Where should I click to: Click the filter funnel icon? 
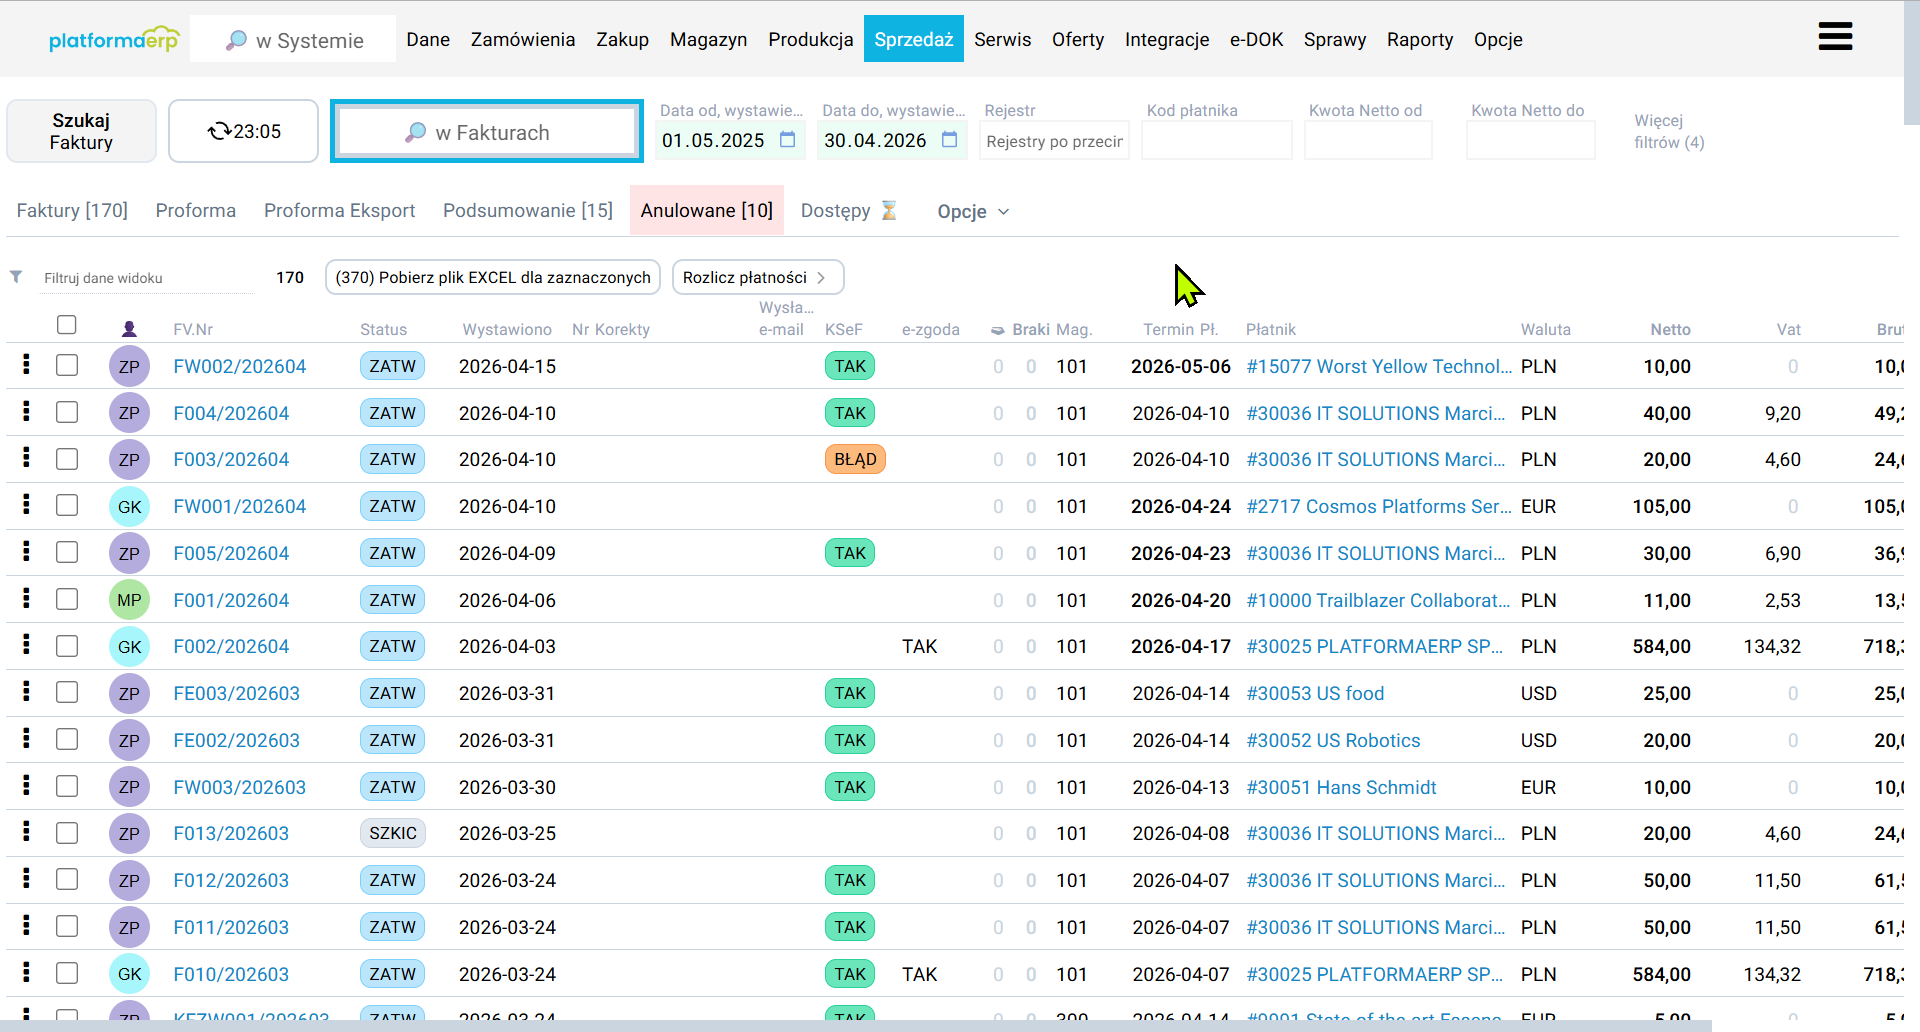[16, 277]
